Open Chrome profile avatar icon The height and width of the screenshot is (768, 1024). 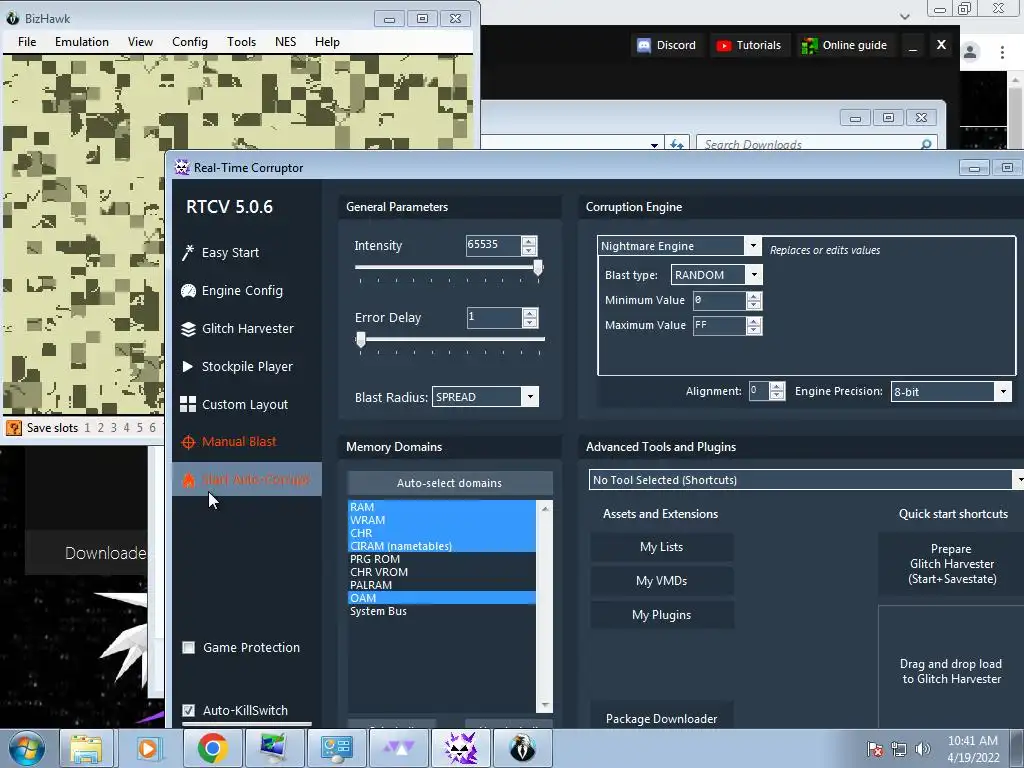click(970, 52)
